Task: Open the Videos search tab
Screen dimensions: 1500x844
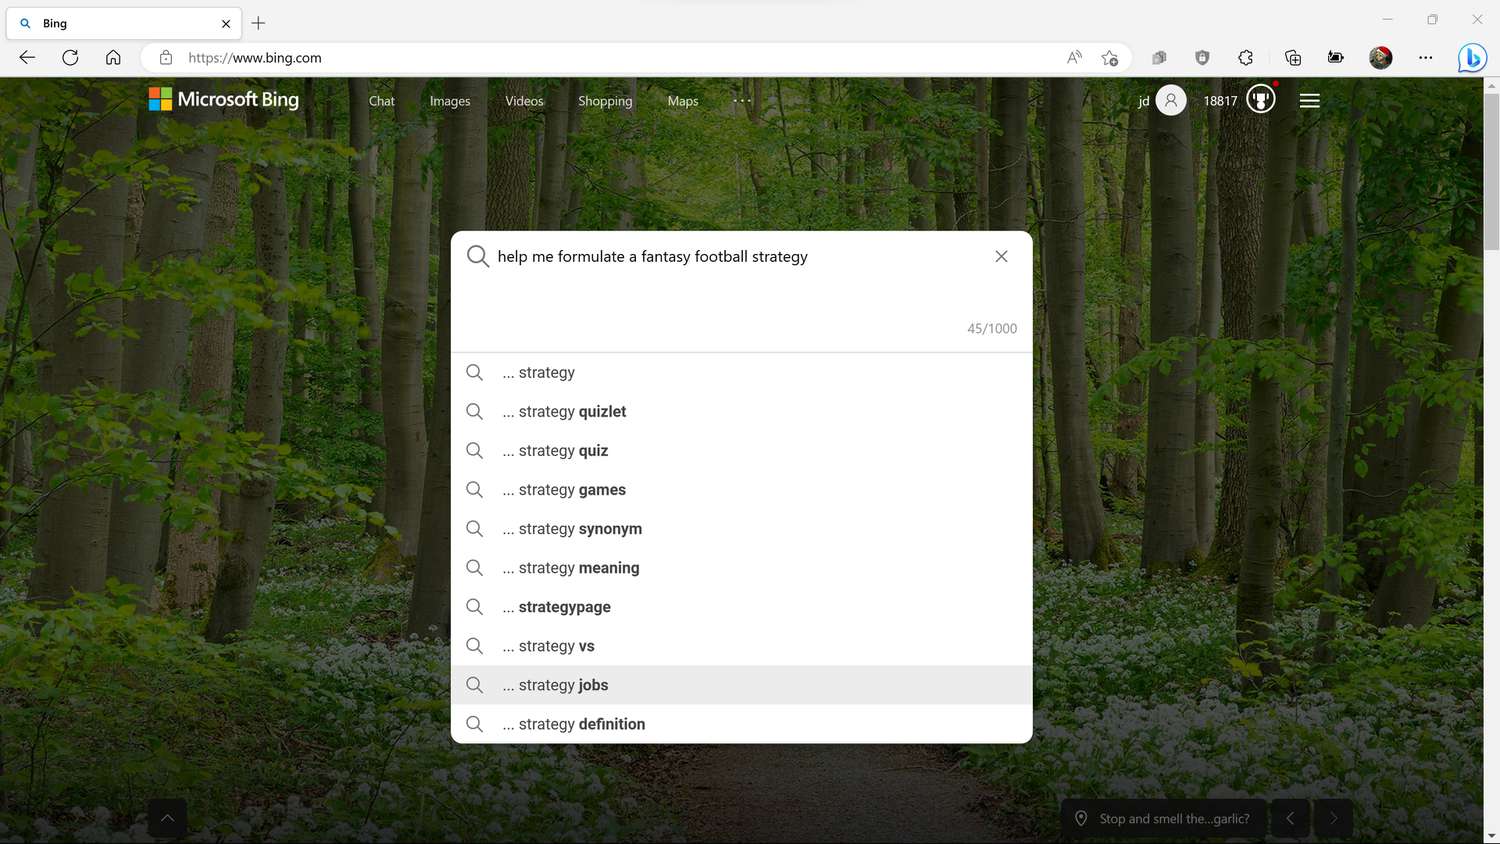Action: click(x=524, y=101)
